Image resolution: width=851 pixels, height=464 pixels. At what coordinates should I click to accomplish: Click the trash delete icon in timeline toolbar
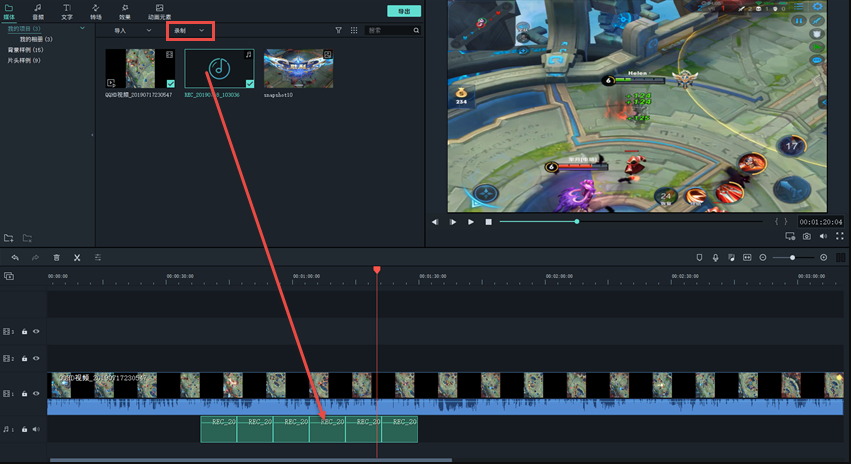(56, 257)
